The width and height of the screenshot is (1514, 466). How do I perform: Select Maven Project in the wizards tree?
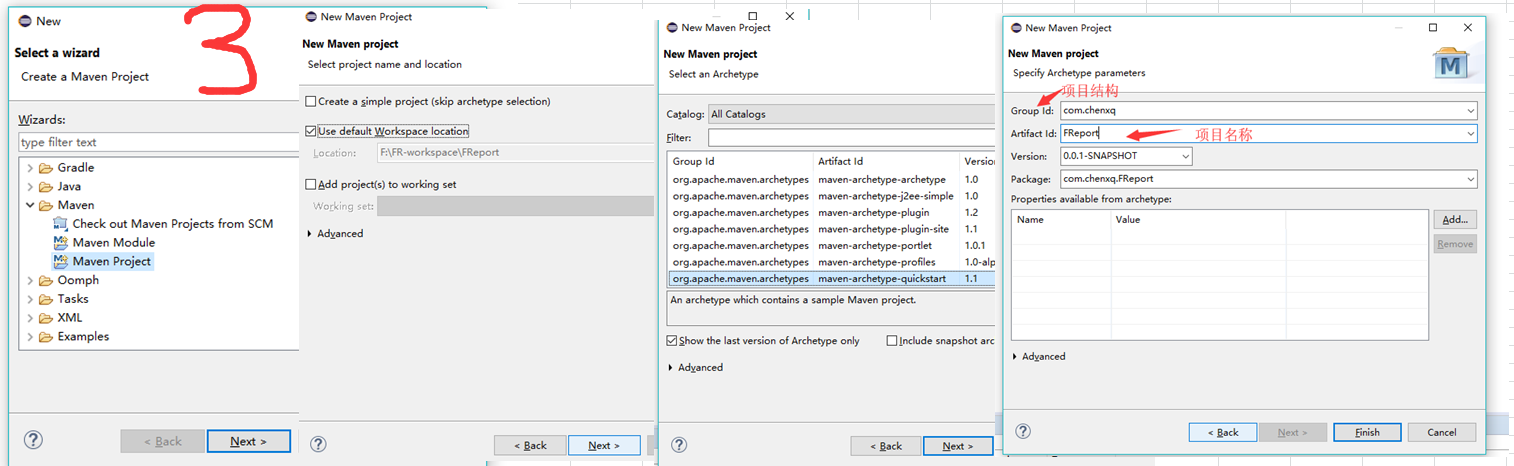[x=112, y=262]
